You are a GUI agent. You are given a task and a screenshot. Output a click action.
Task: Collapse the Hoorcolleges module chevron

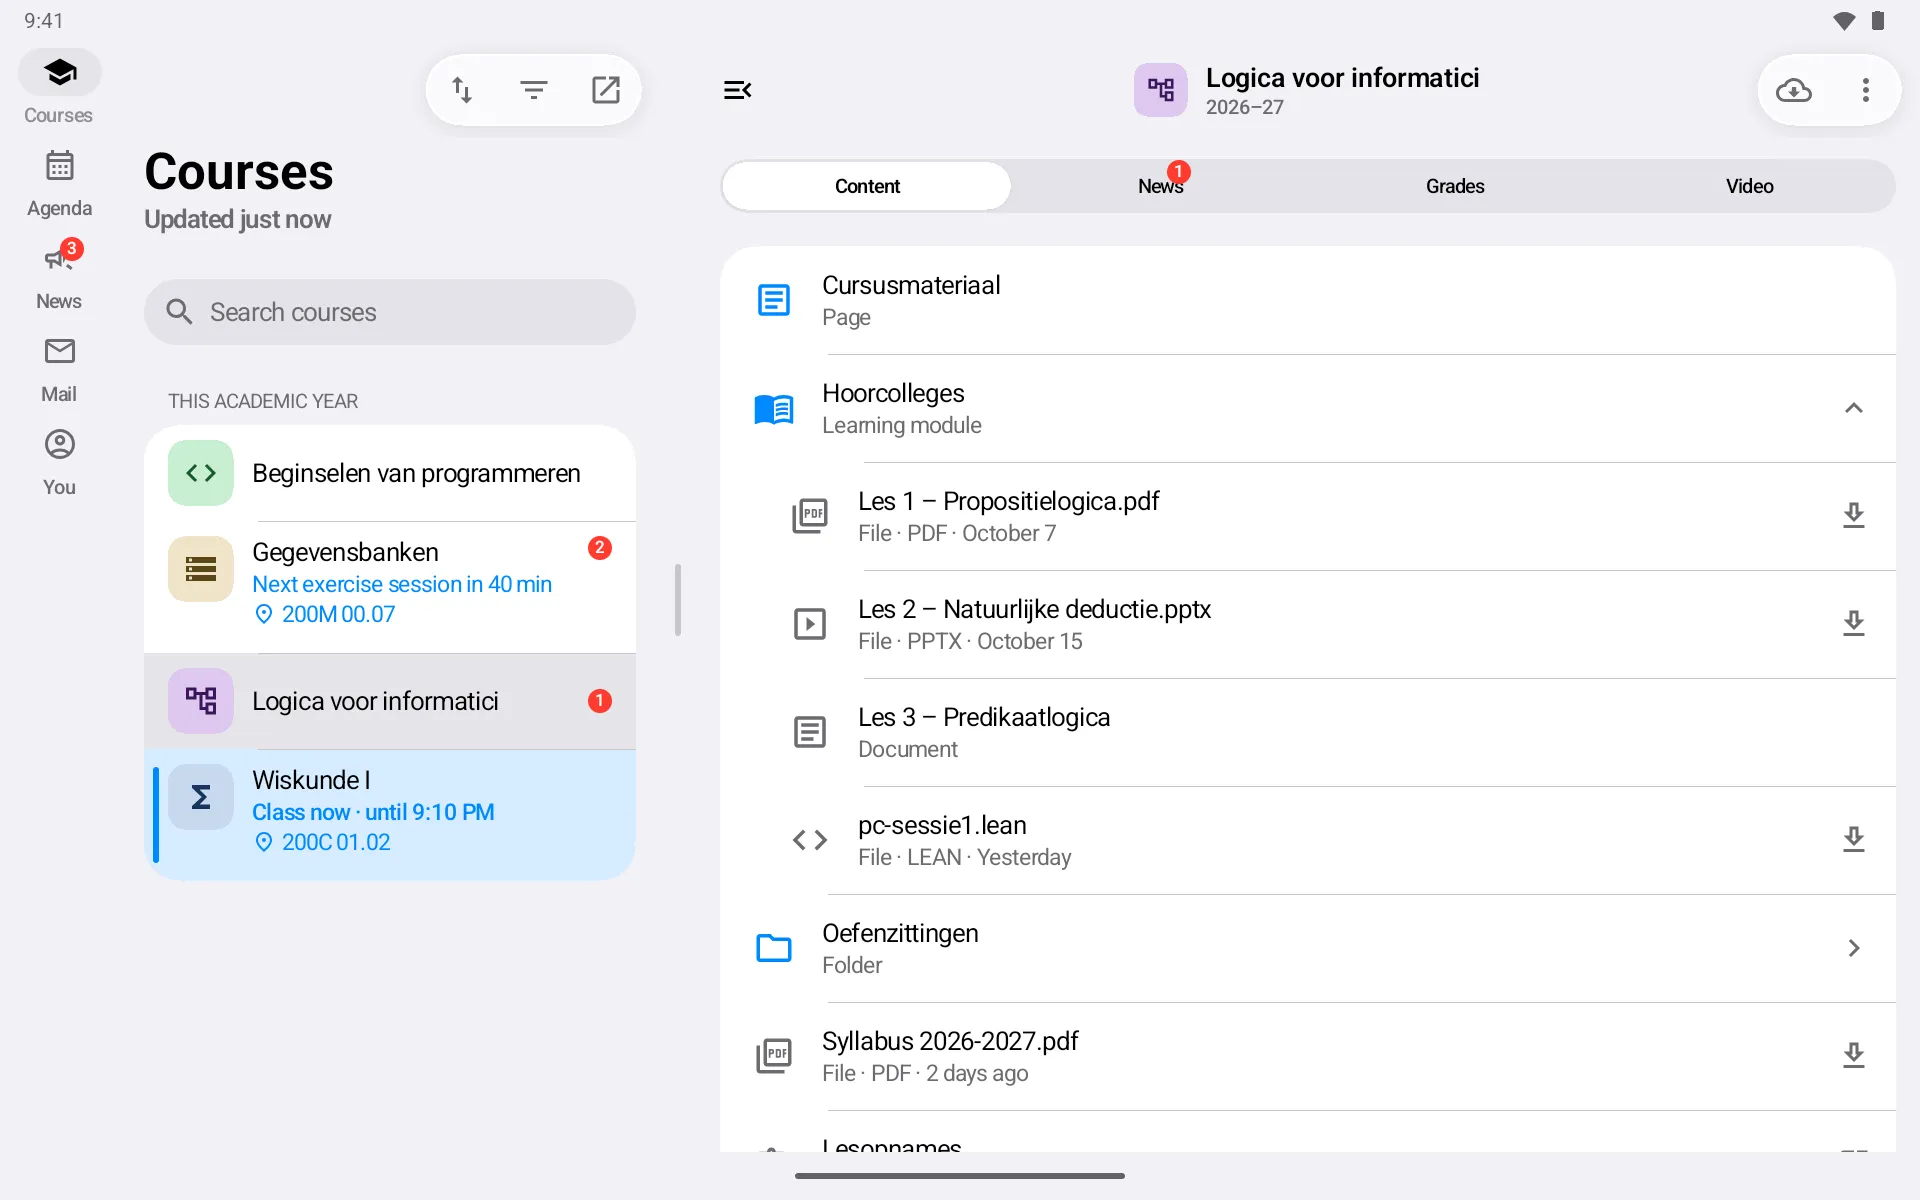1854,408
